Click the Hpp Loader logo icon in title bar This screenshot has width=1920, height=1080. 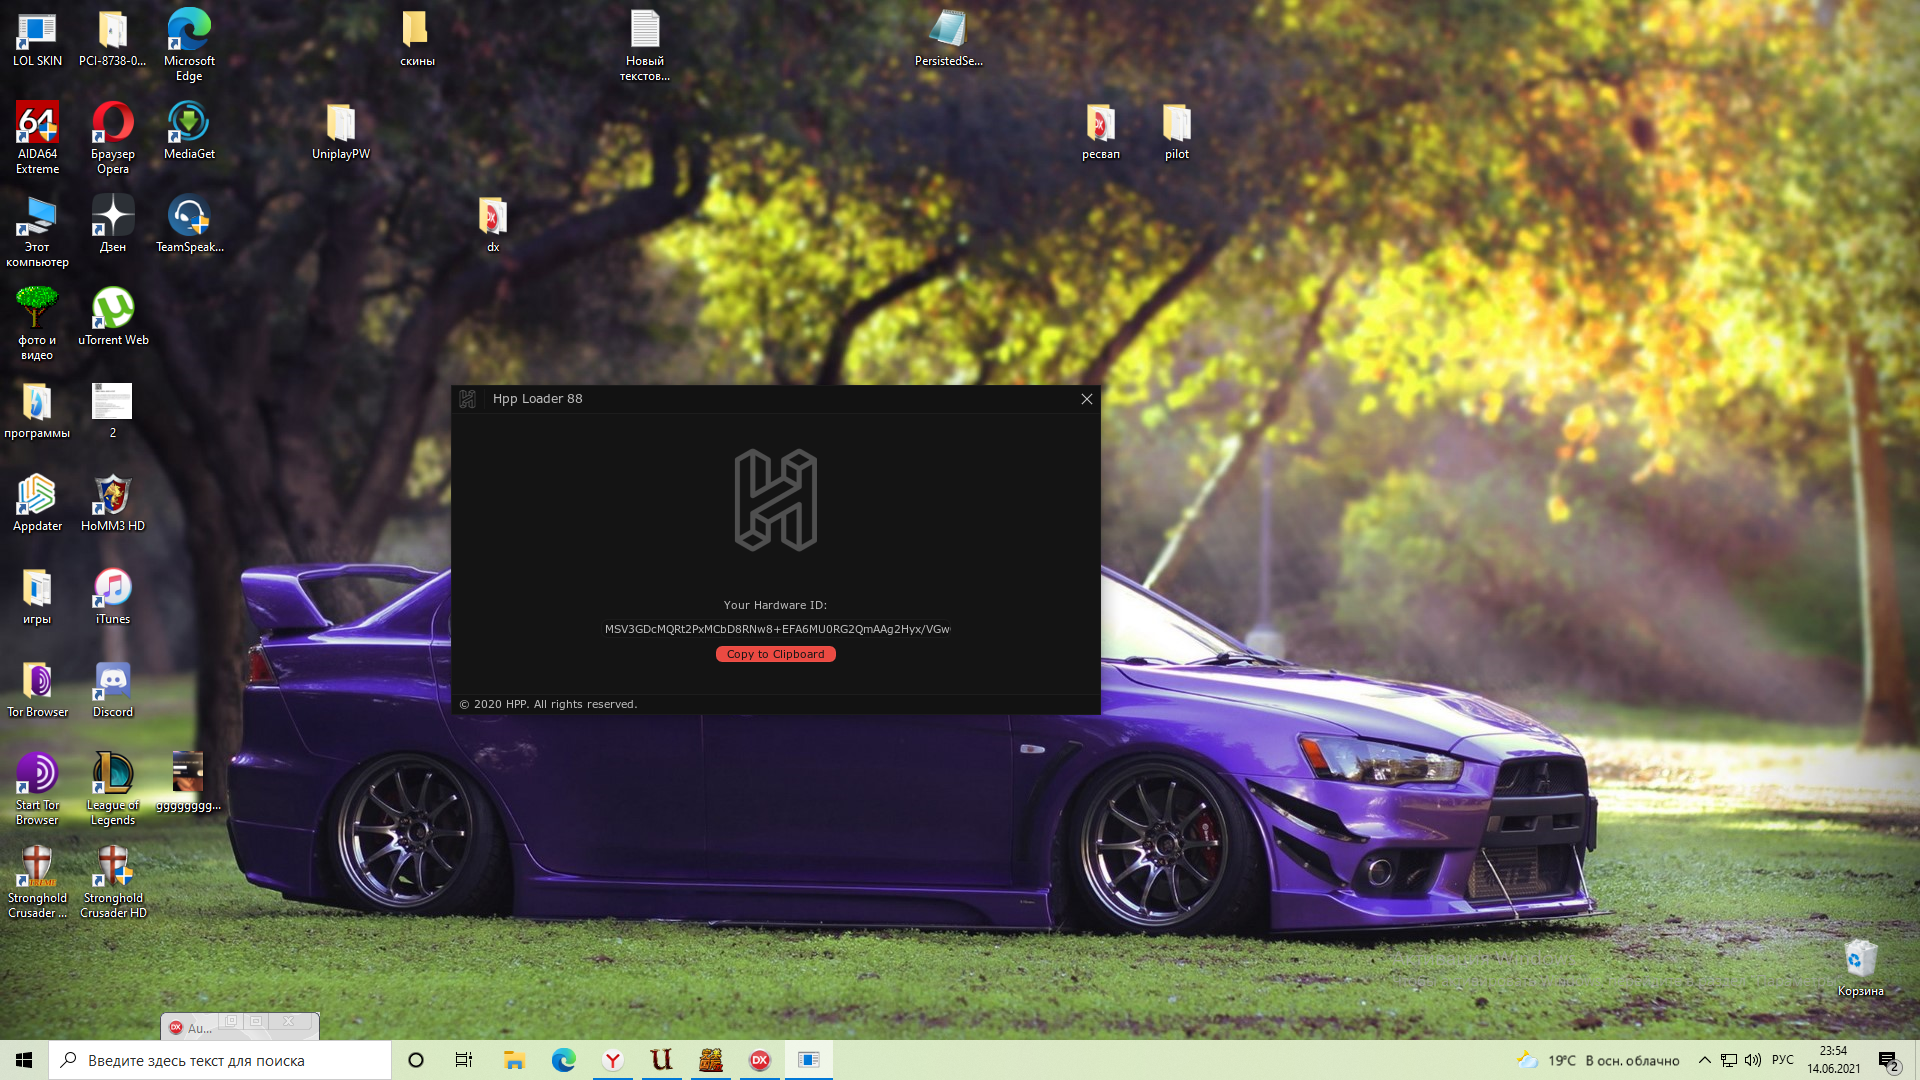click(467, 399)
